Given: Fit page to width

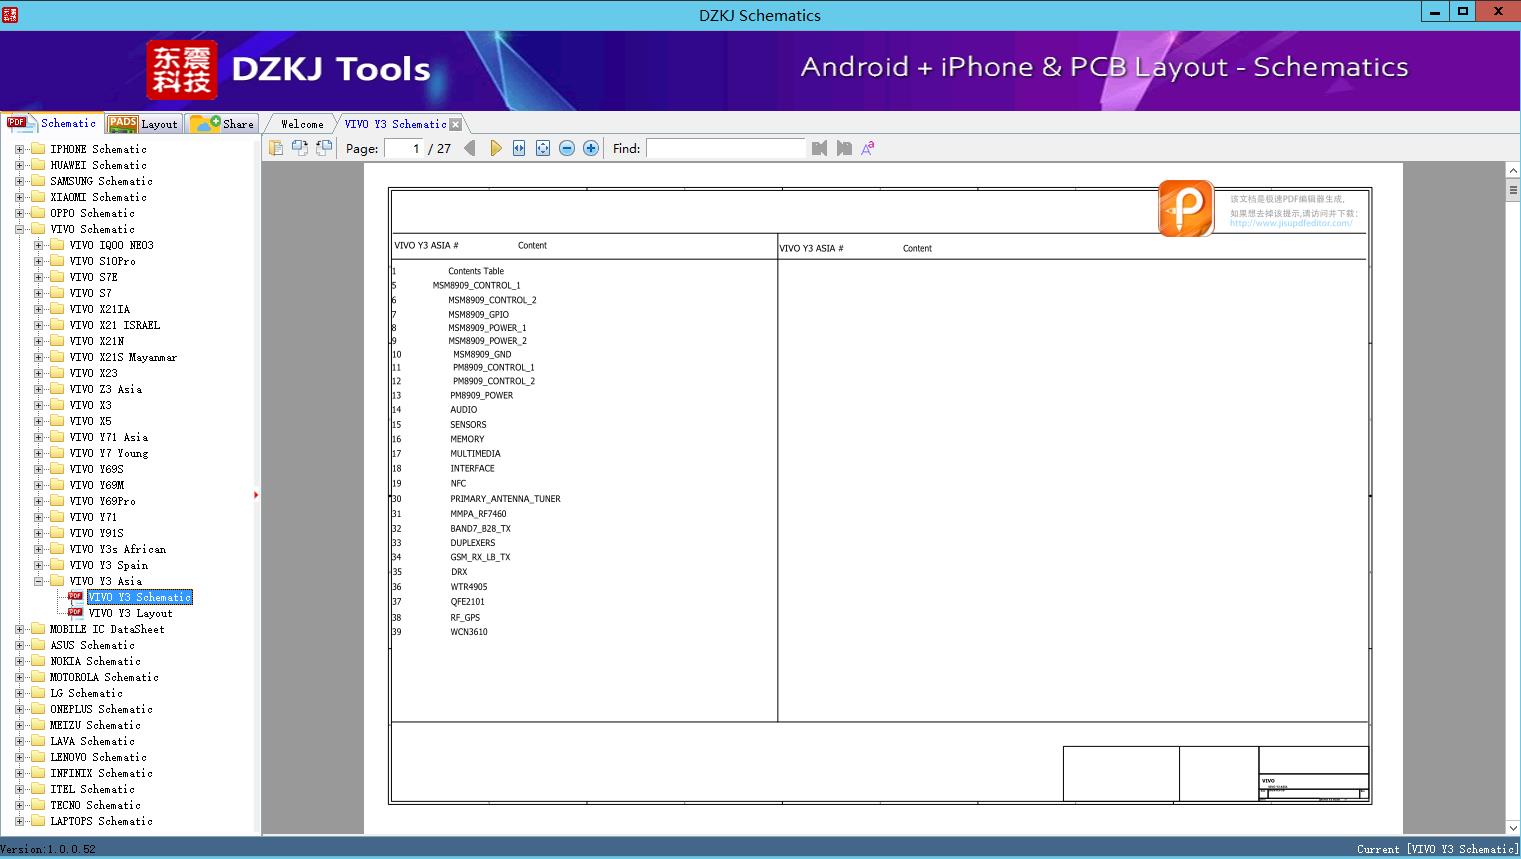Looking at the screenshot, I should click(x=519, y=148).
